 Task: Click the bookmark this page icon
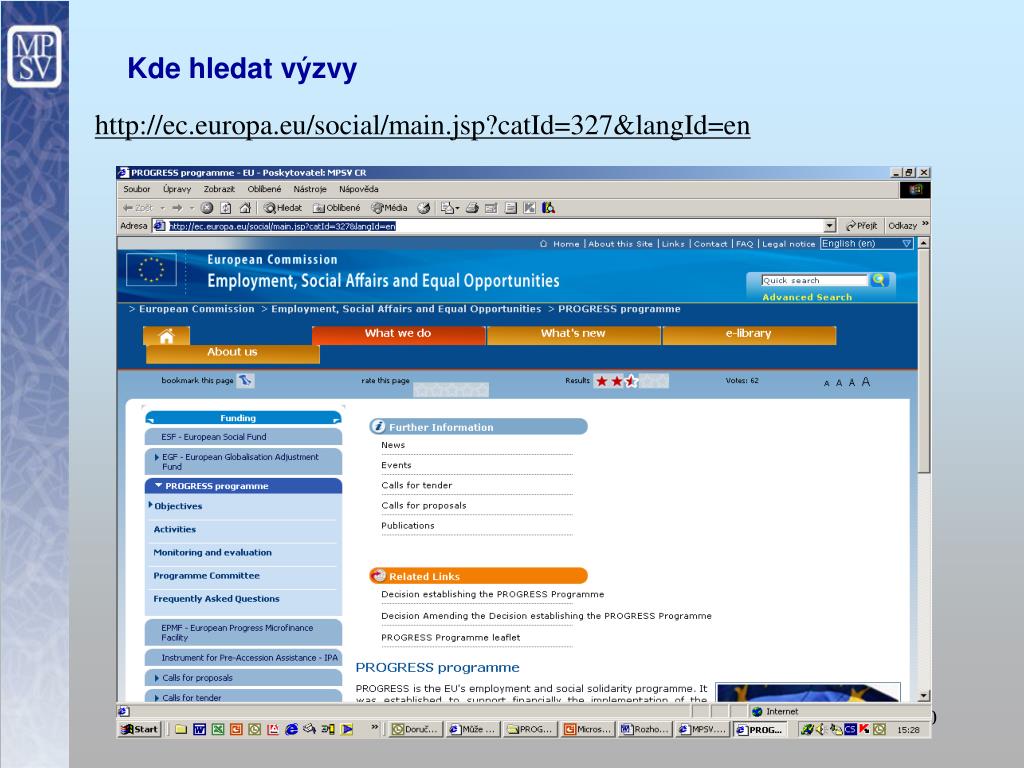pos(245,380)
